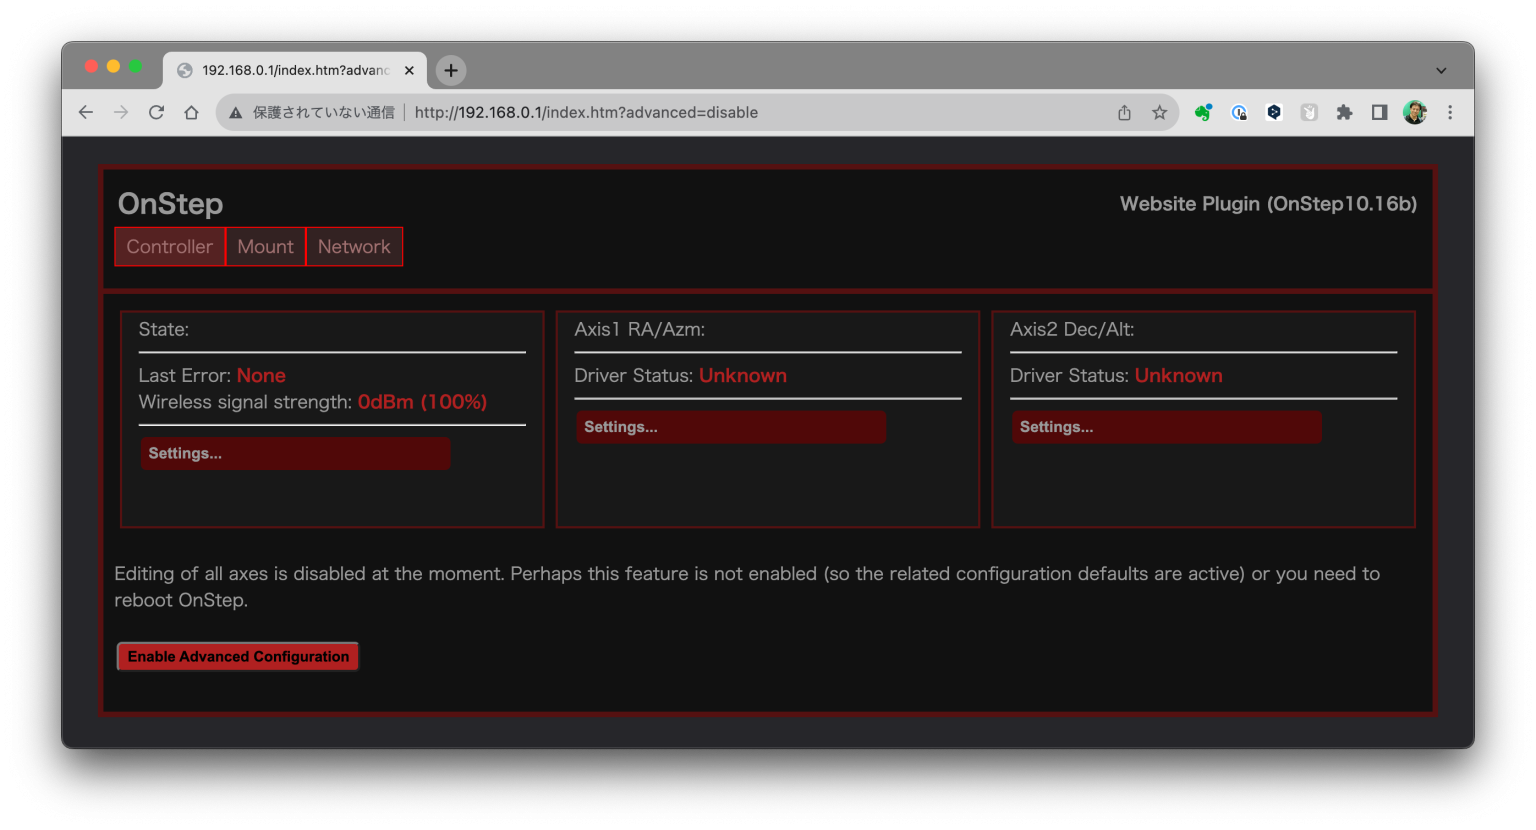The width and height of the screenshot is (1536, 830).
Task: Click the not-secure warning icon
Action: coord(236,113)
